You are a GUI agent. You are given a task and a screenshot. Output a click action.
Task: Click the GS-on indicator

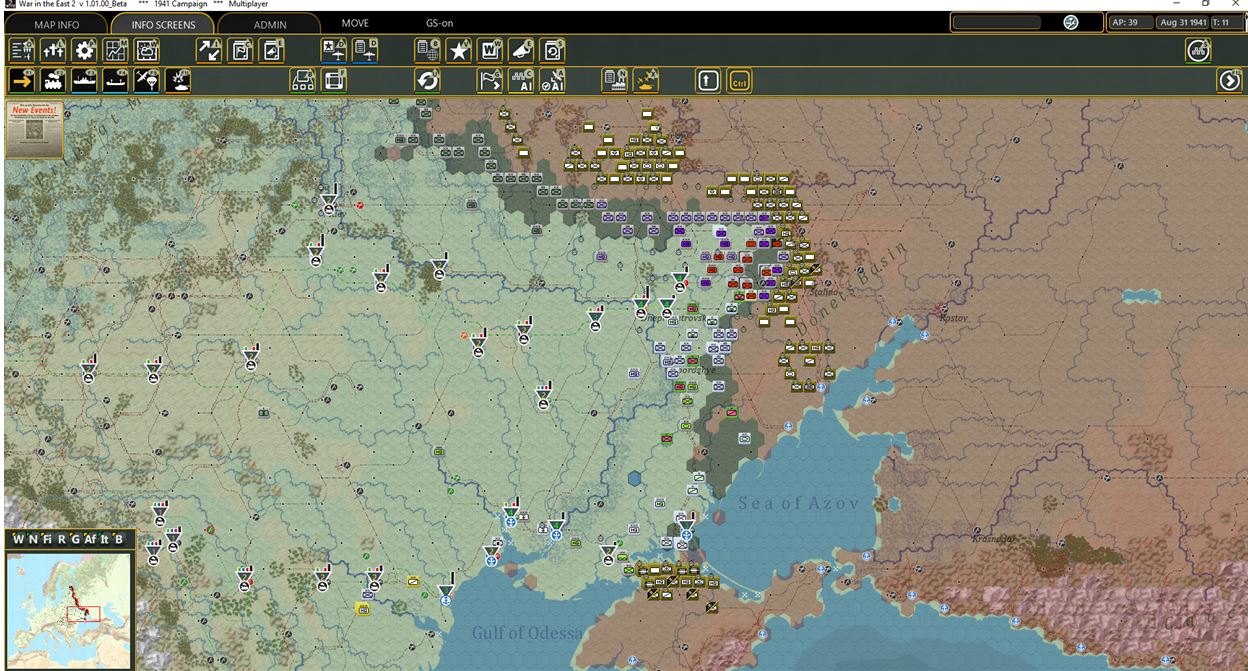click(x=439, y=23)
